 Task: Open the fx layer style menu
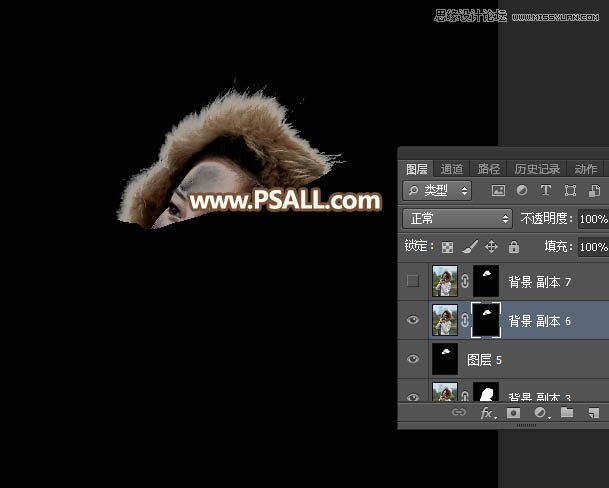click(x=487, y=413)
